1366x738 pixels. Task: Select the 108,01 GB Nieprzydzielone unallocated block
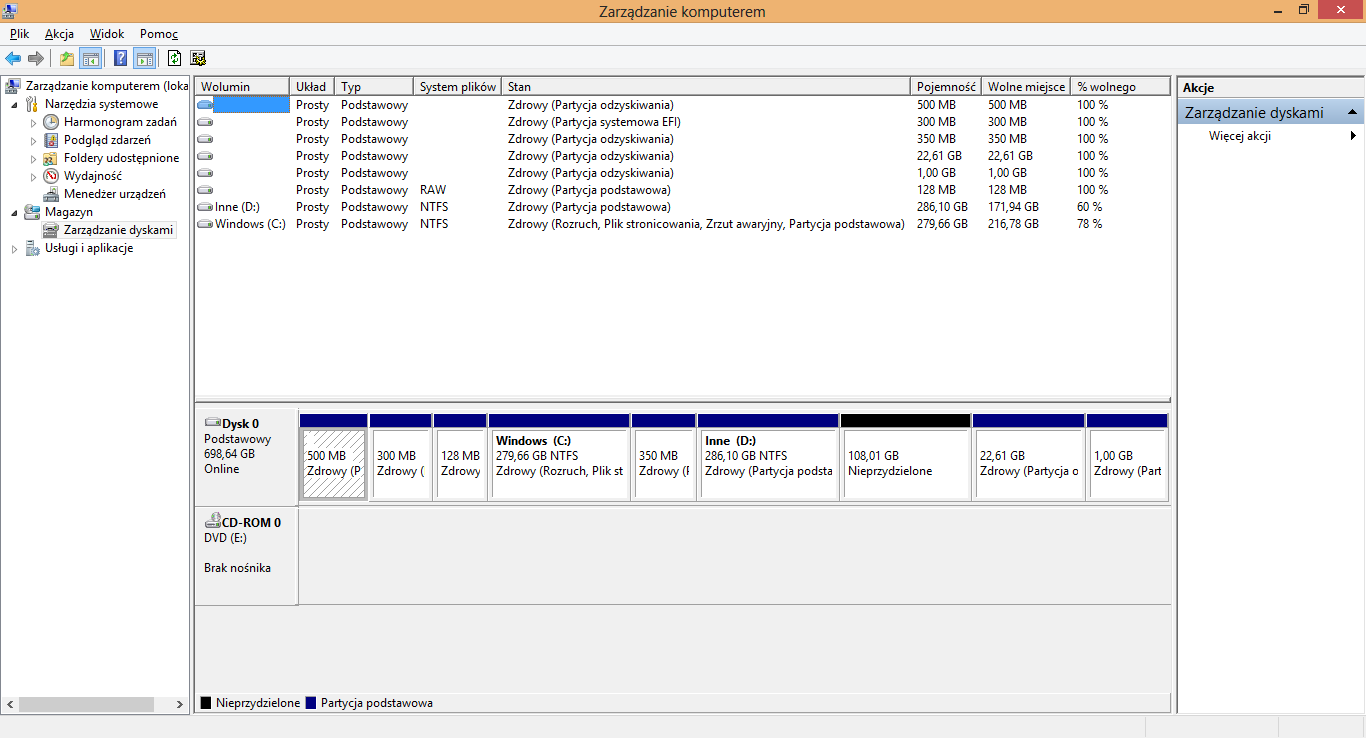pos(905,464)
